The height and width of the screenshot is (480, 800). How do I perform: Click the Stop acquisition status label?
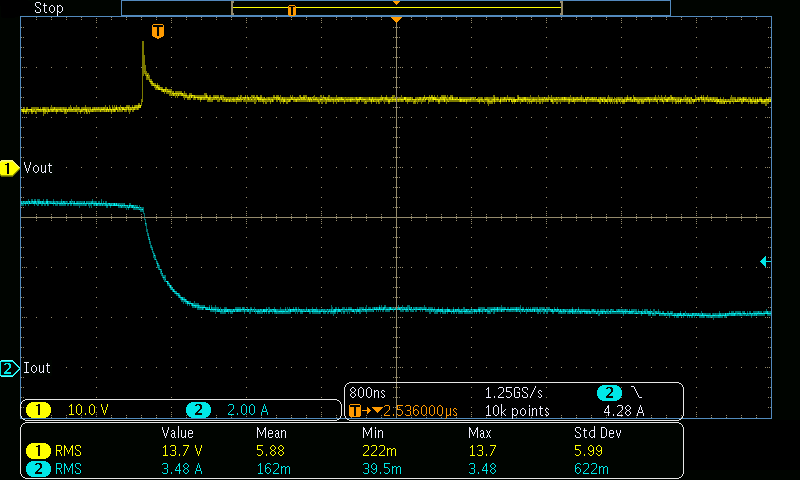(x=48, y=8)
